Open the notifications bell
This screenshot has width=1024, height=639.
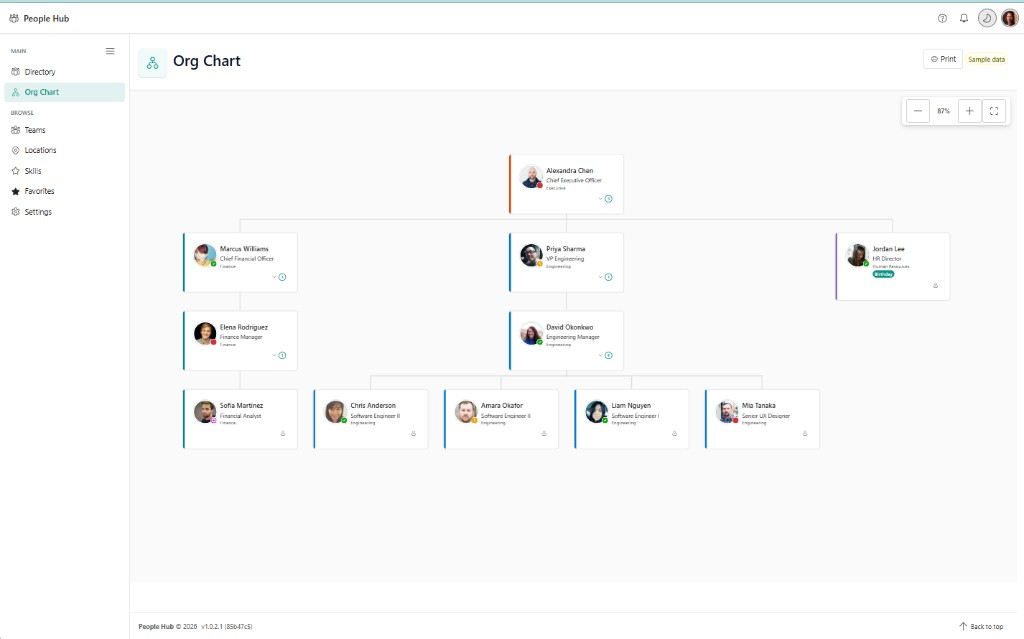(963, 18)
